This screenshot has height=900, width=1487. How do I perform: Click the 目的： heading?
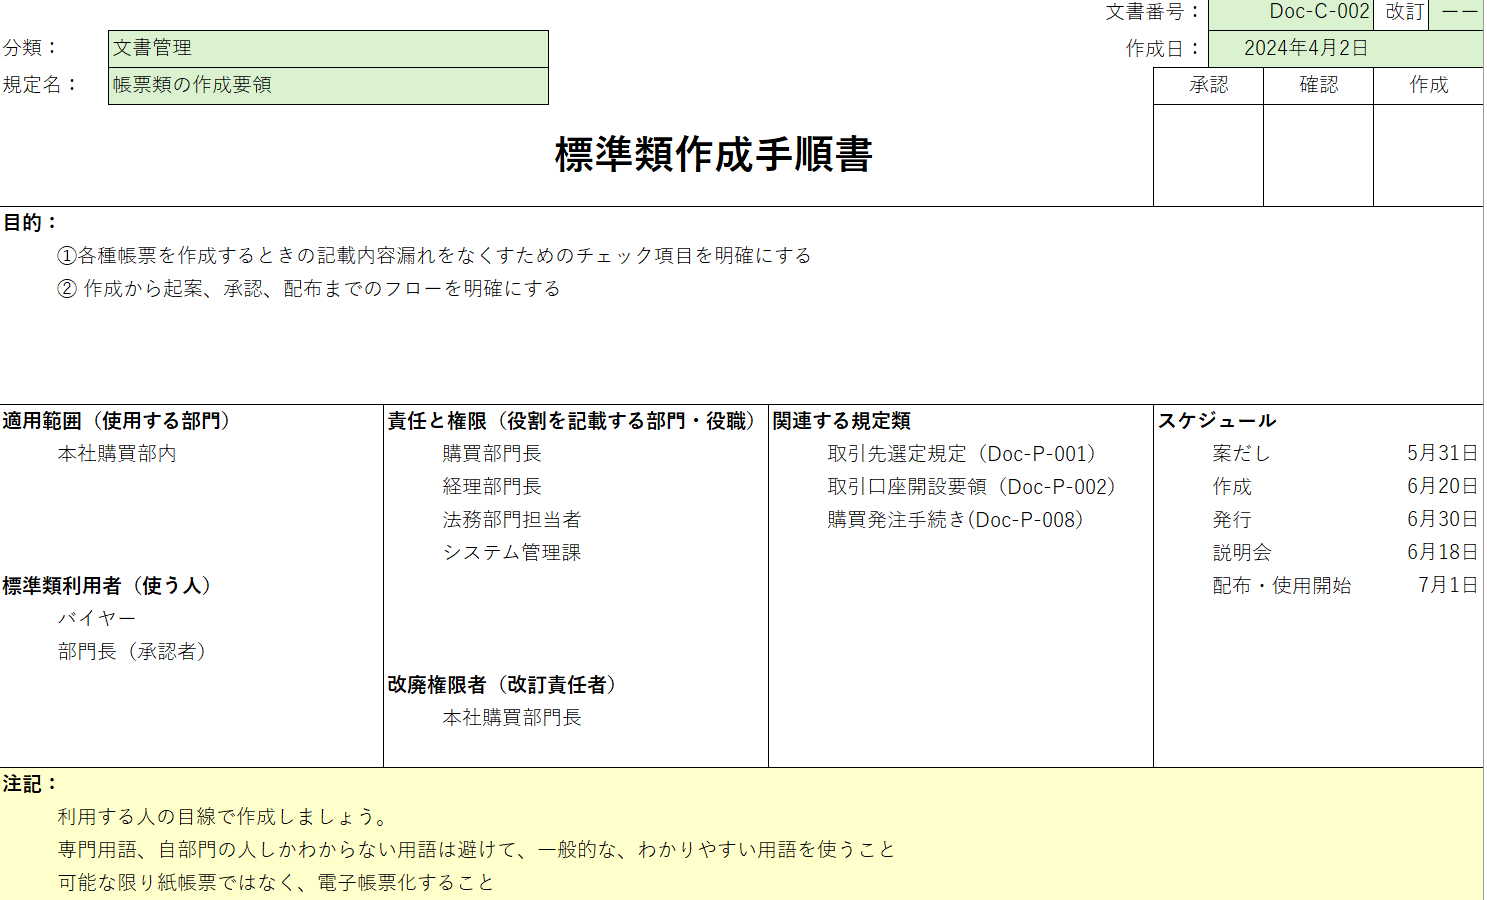pyautogui.click(x=32, y=222)
